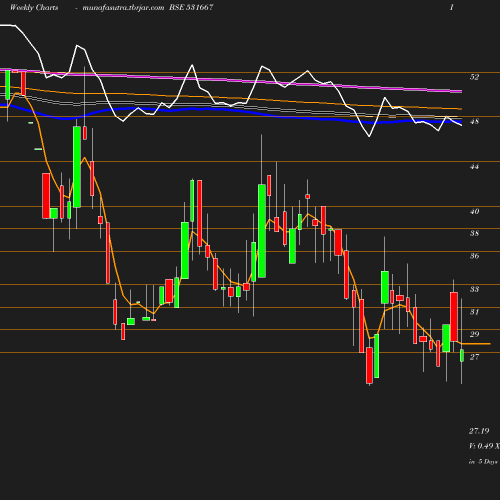
Task: Click the price axis label 44
Action: 474,166
